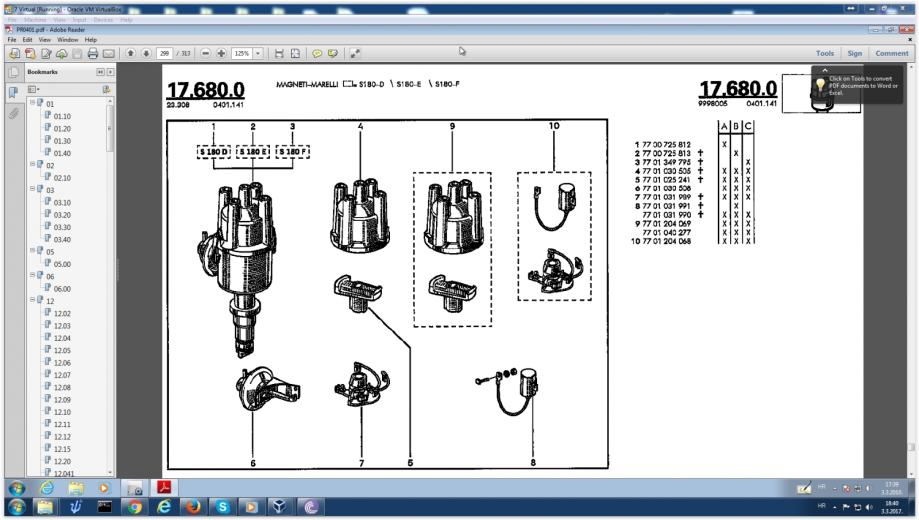919x520 pixels.
Task: Open Skype from host taskbar
Action: [222, 507]
